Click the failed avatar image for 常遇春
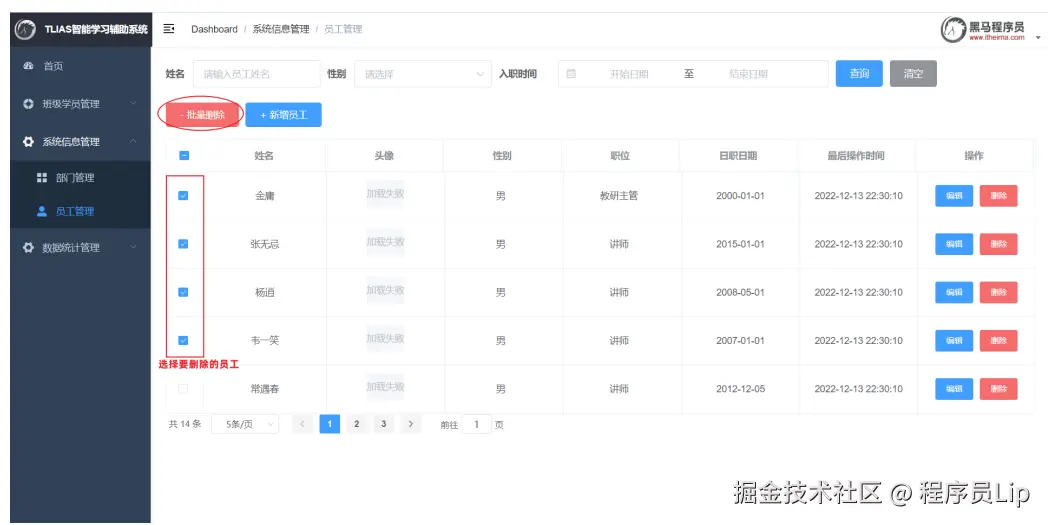The width and height of the screenshot is (1048, 525). [x=385, y=387]
